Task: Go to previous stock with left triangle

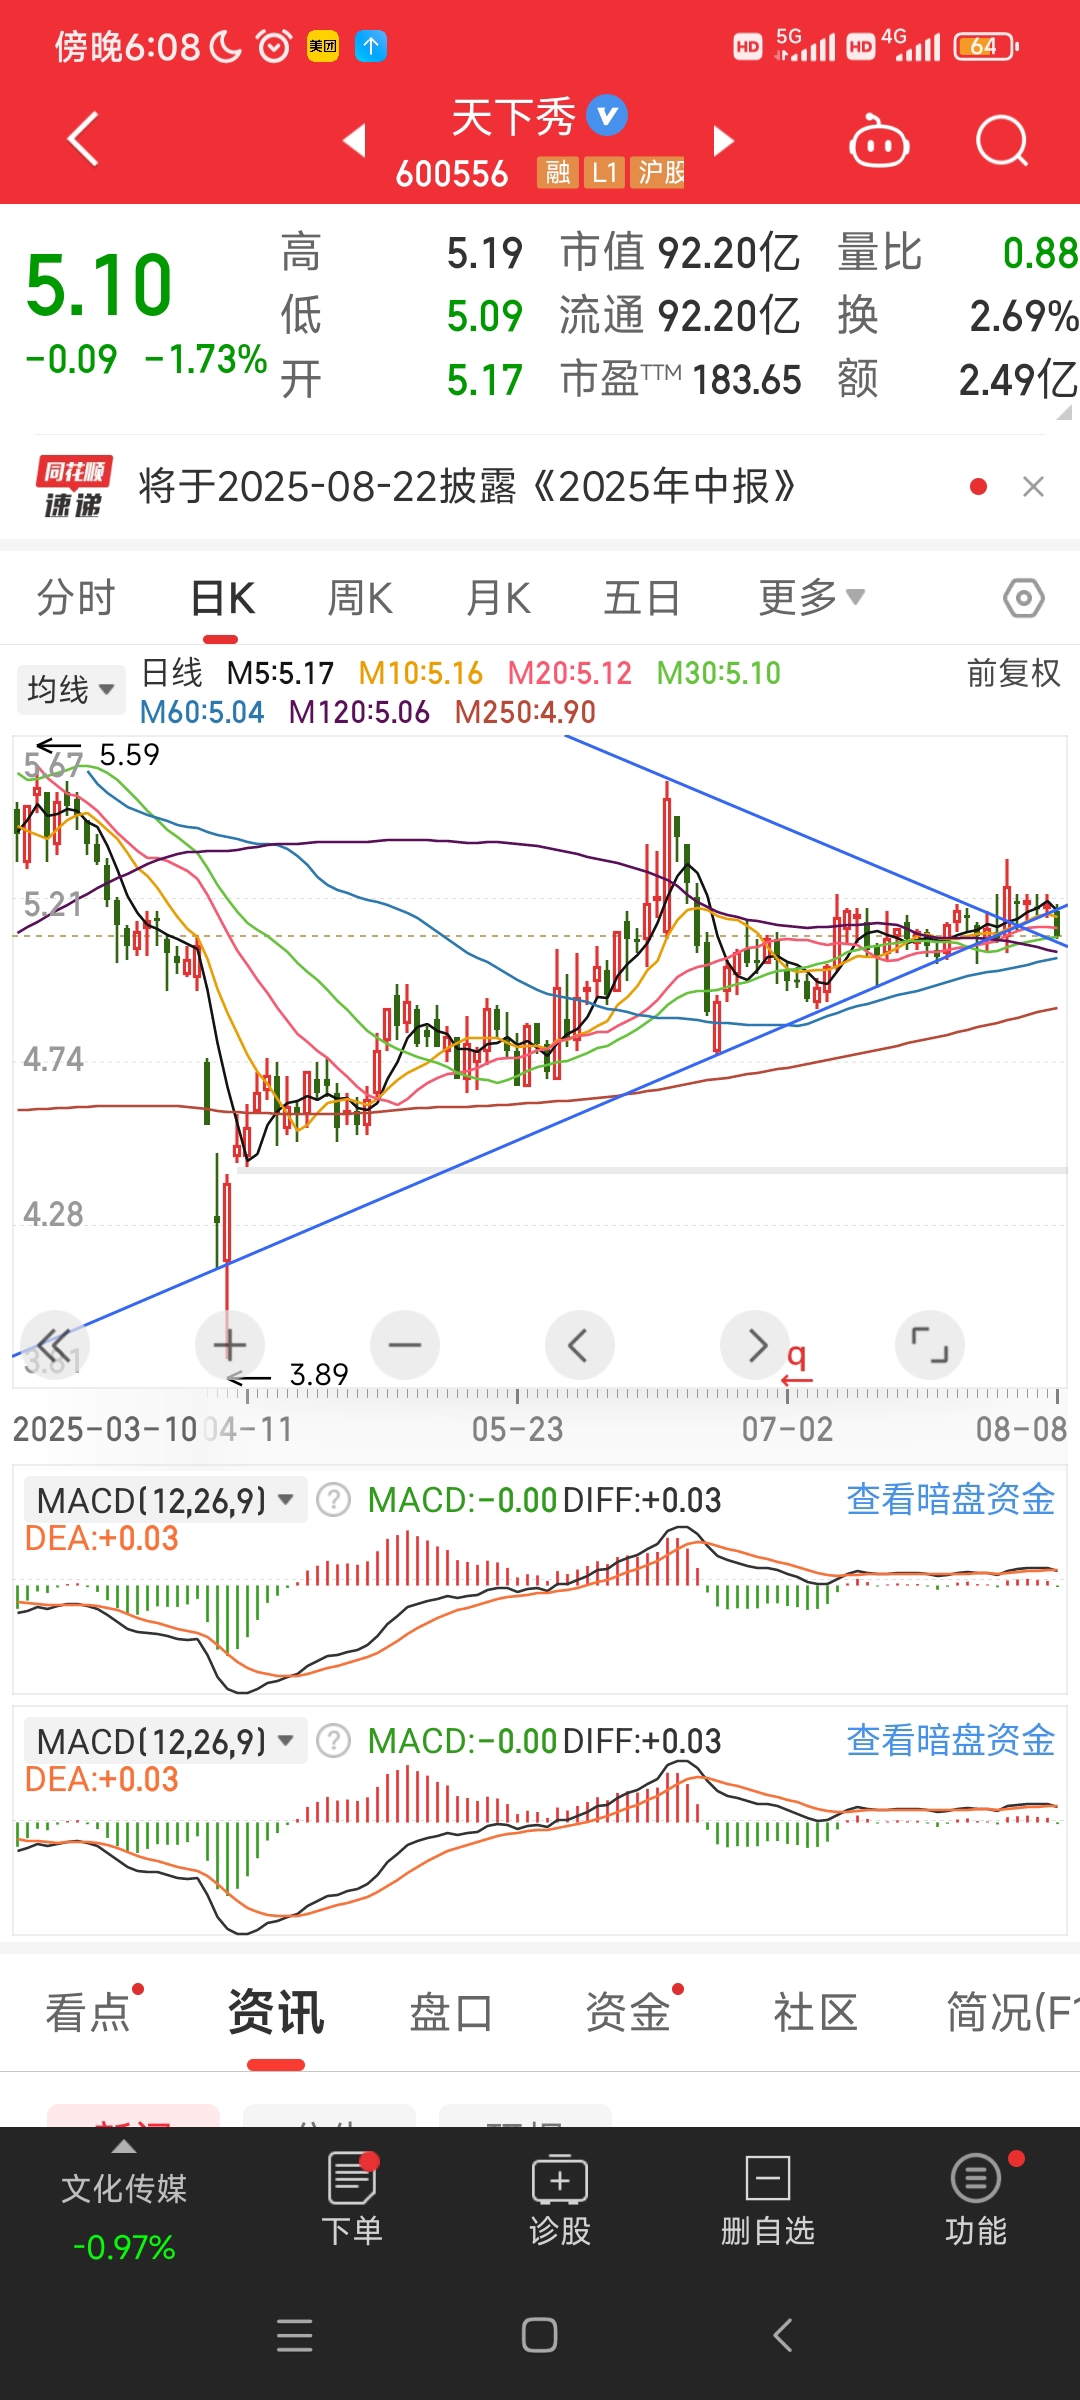Action: point(355,140)
